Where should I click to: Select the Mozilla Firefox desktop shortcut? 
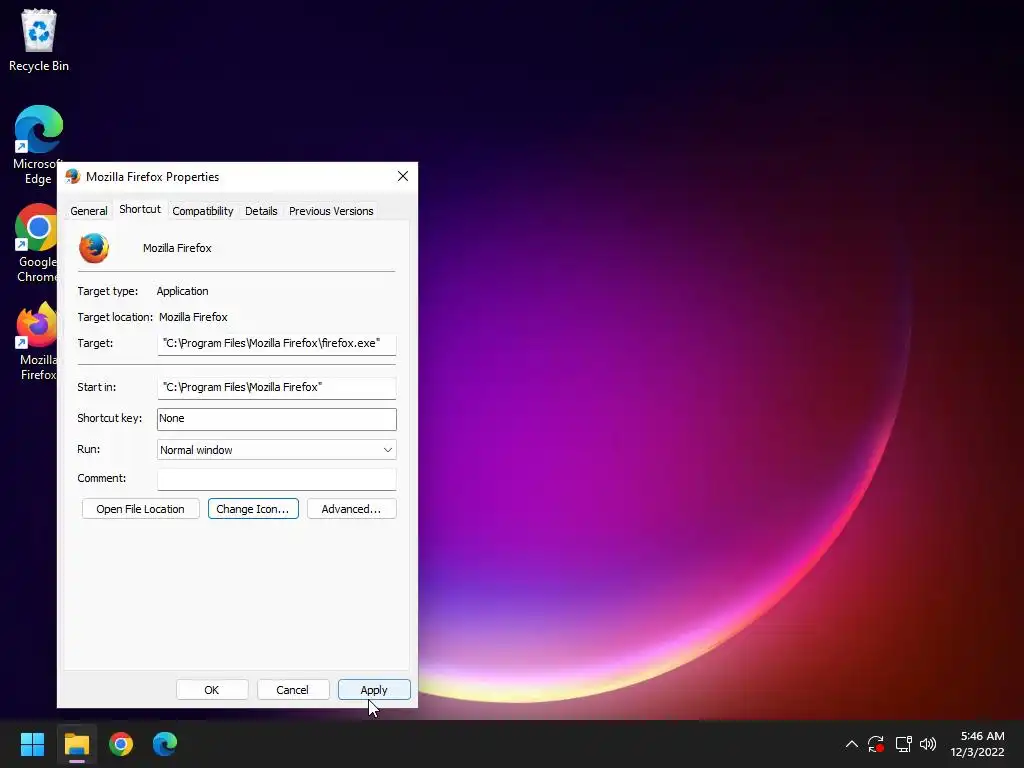click(x=37, y=341)
